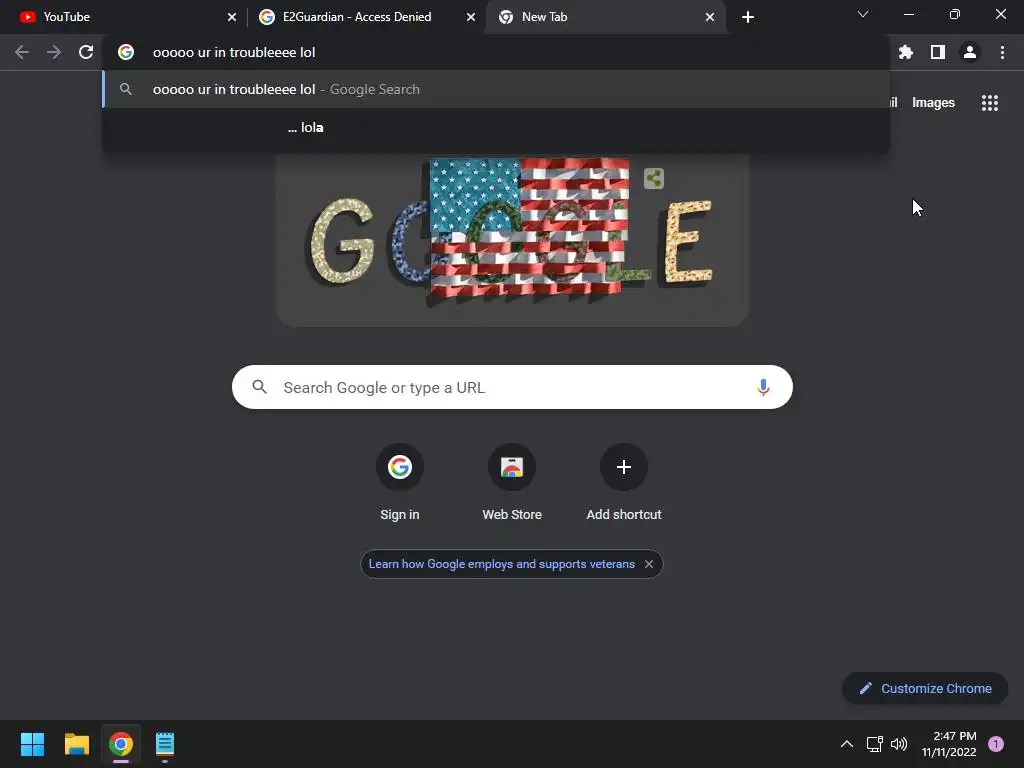Click the doodle share icon
1024x768 pixels.
[x=654, y=178]
